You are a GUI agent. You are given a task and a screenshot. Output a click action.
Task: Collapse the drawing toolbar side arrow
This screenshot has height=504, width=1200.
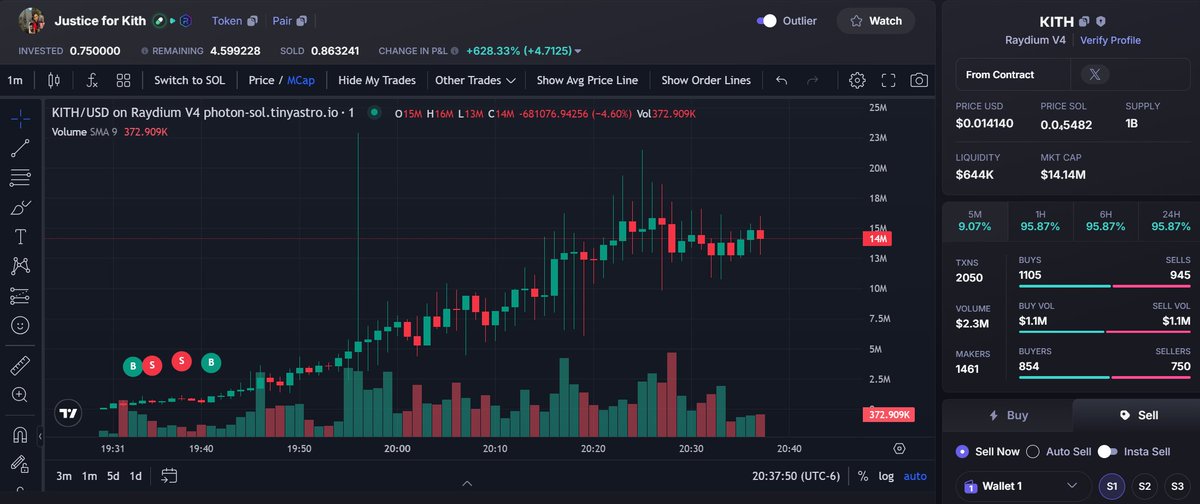click(x=40, y=437)
